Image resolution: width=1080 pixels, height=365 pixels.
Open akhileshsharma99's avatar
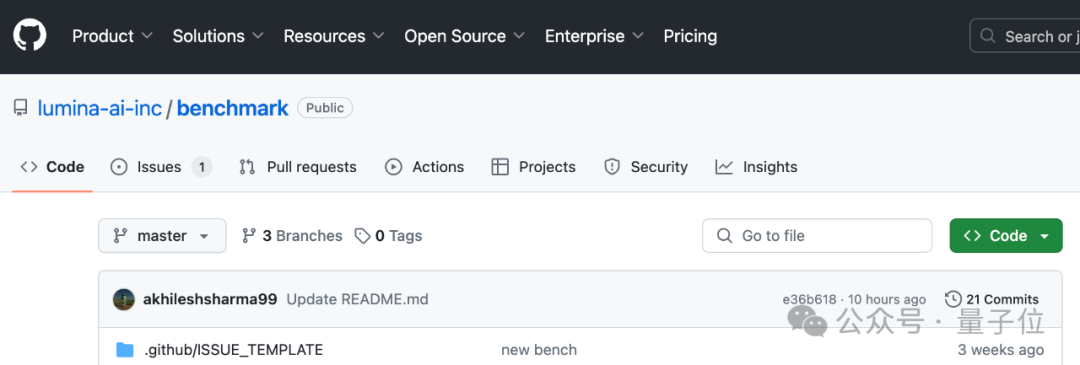tap(124, 299)
